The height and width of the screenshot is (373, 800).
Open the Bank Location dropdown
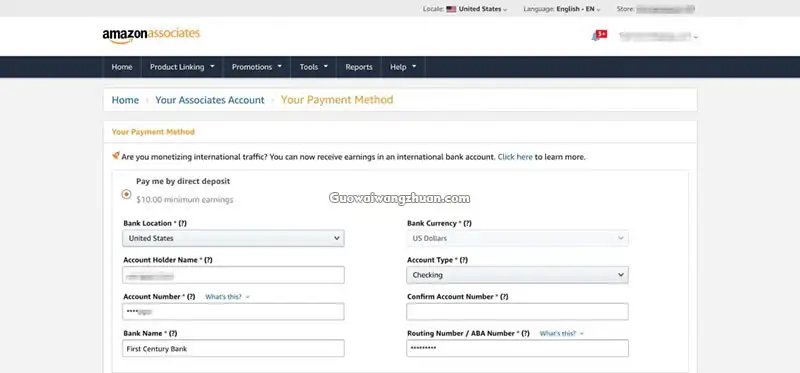233,238
